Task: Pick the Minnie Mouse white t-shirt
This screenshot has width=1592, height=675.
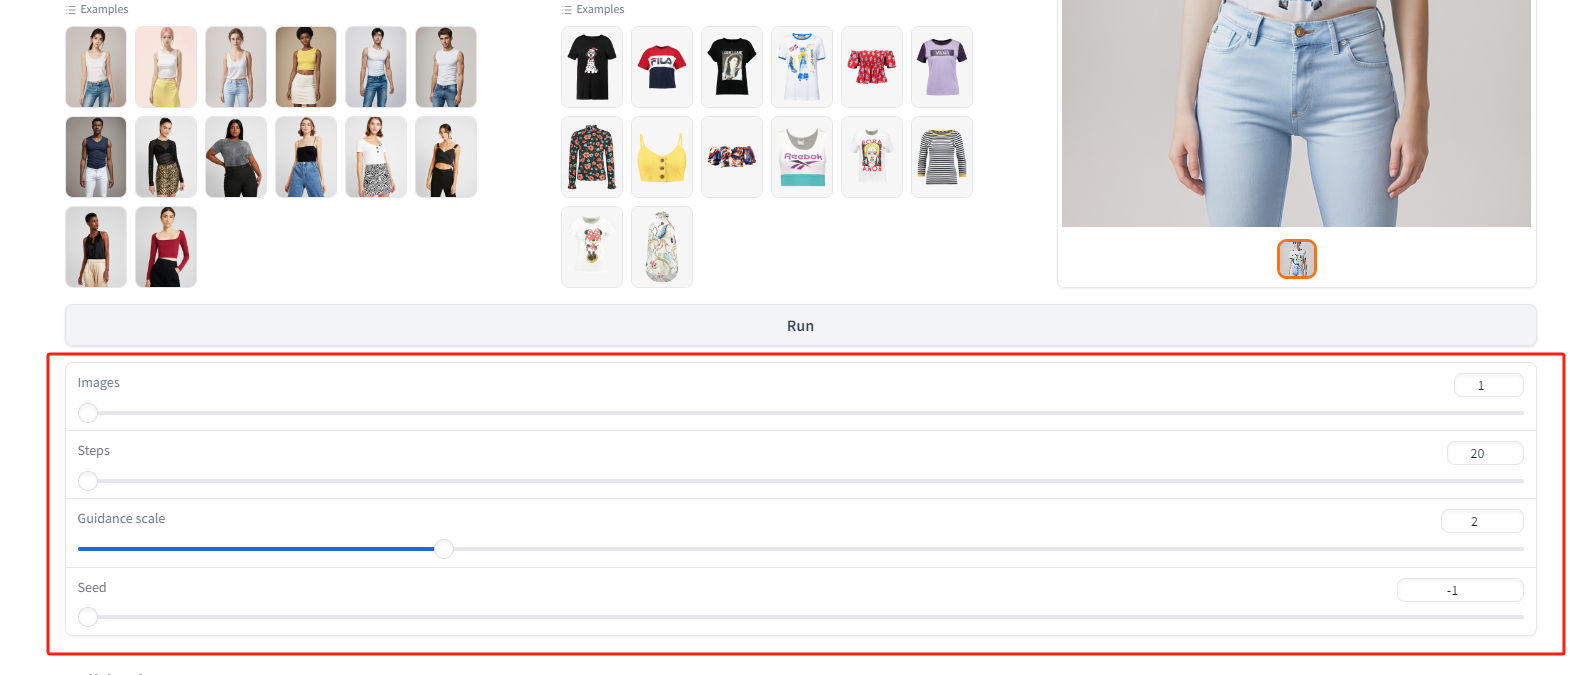Action: pyautogui.click(x=592, y=247)
